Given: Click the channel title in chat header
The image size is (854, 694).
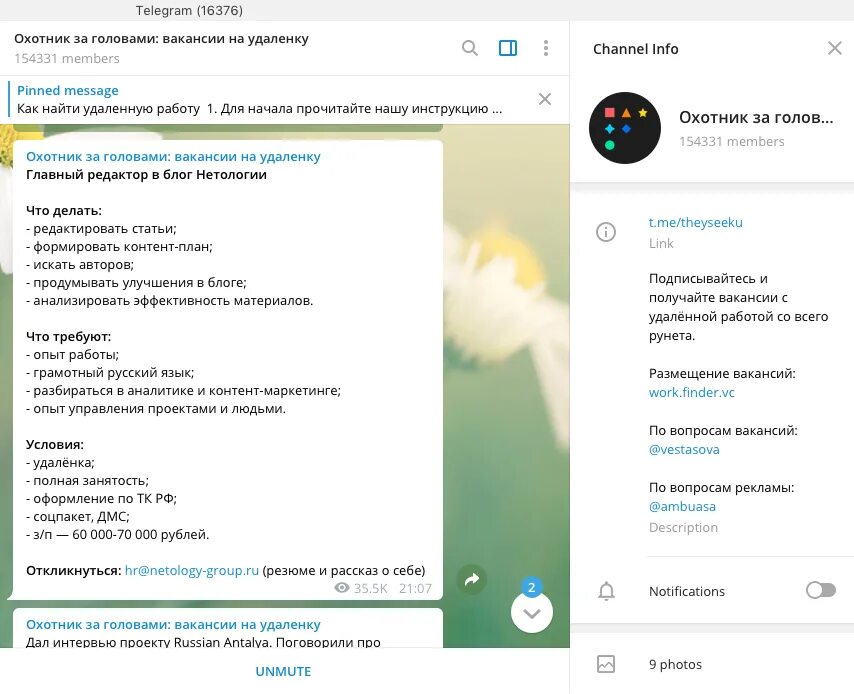Looking at the screenshot, I should coord(161,39).
